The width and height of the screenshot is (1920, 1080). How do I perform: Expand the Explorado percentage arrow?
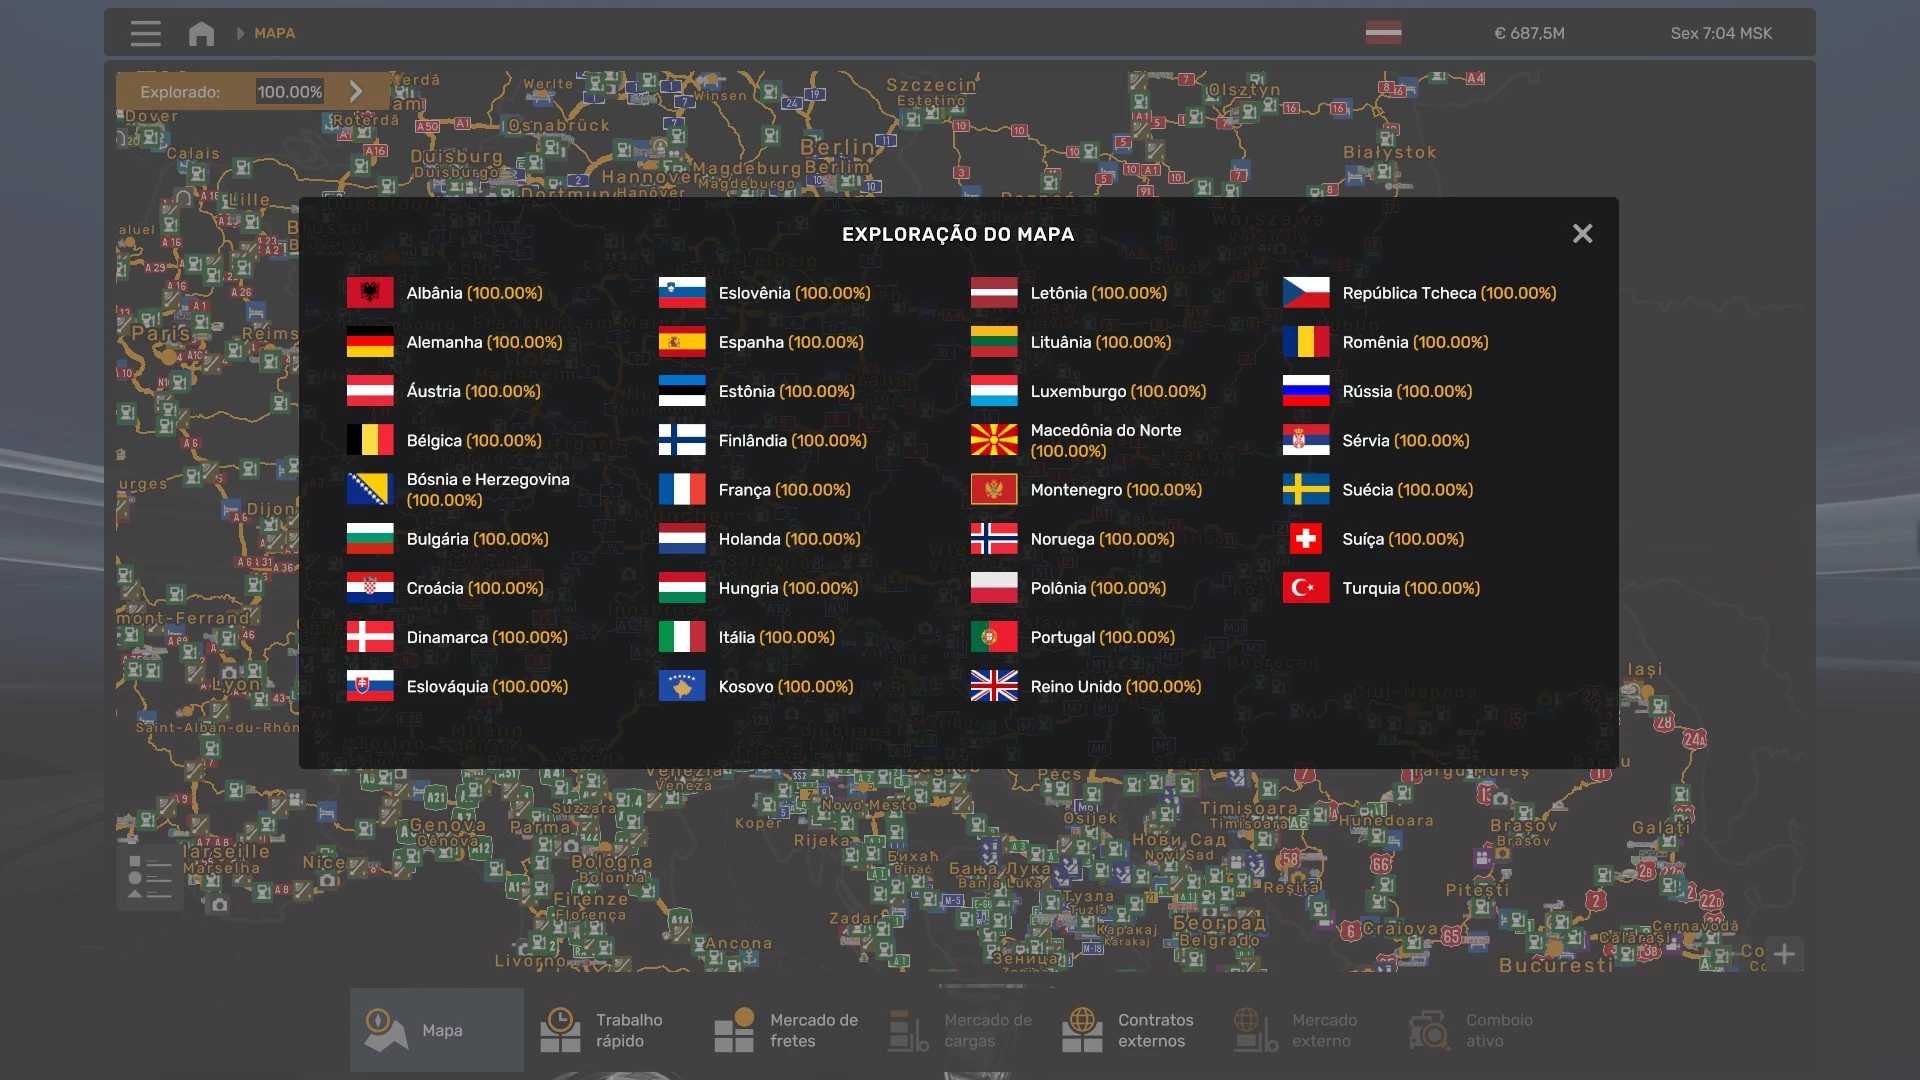[356, 92]
